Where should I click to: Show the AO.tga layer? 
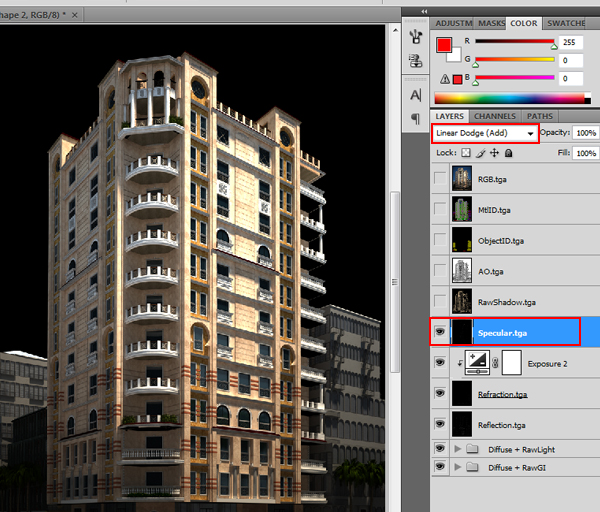click(x=440, y=271)
